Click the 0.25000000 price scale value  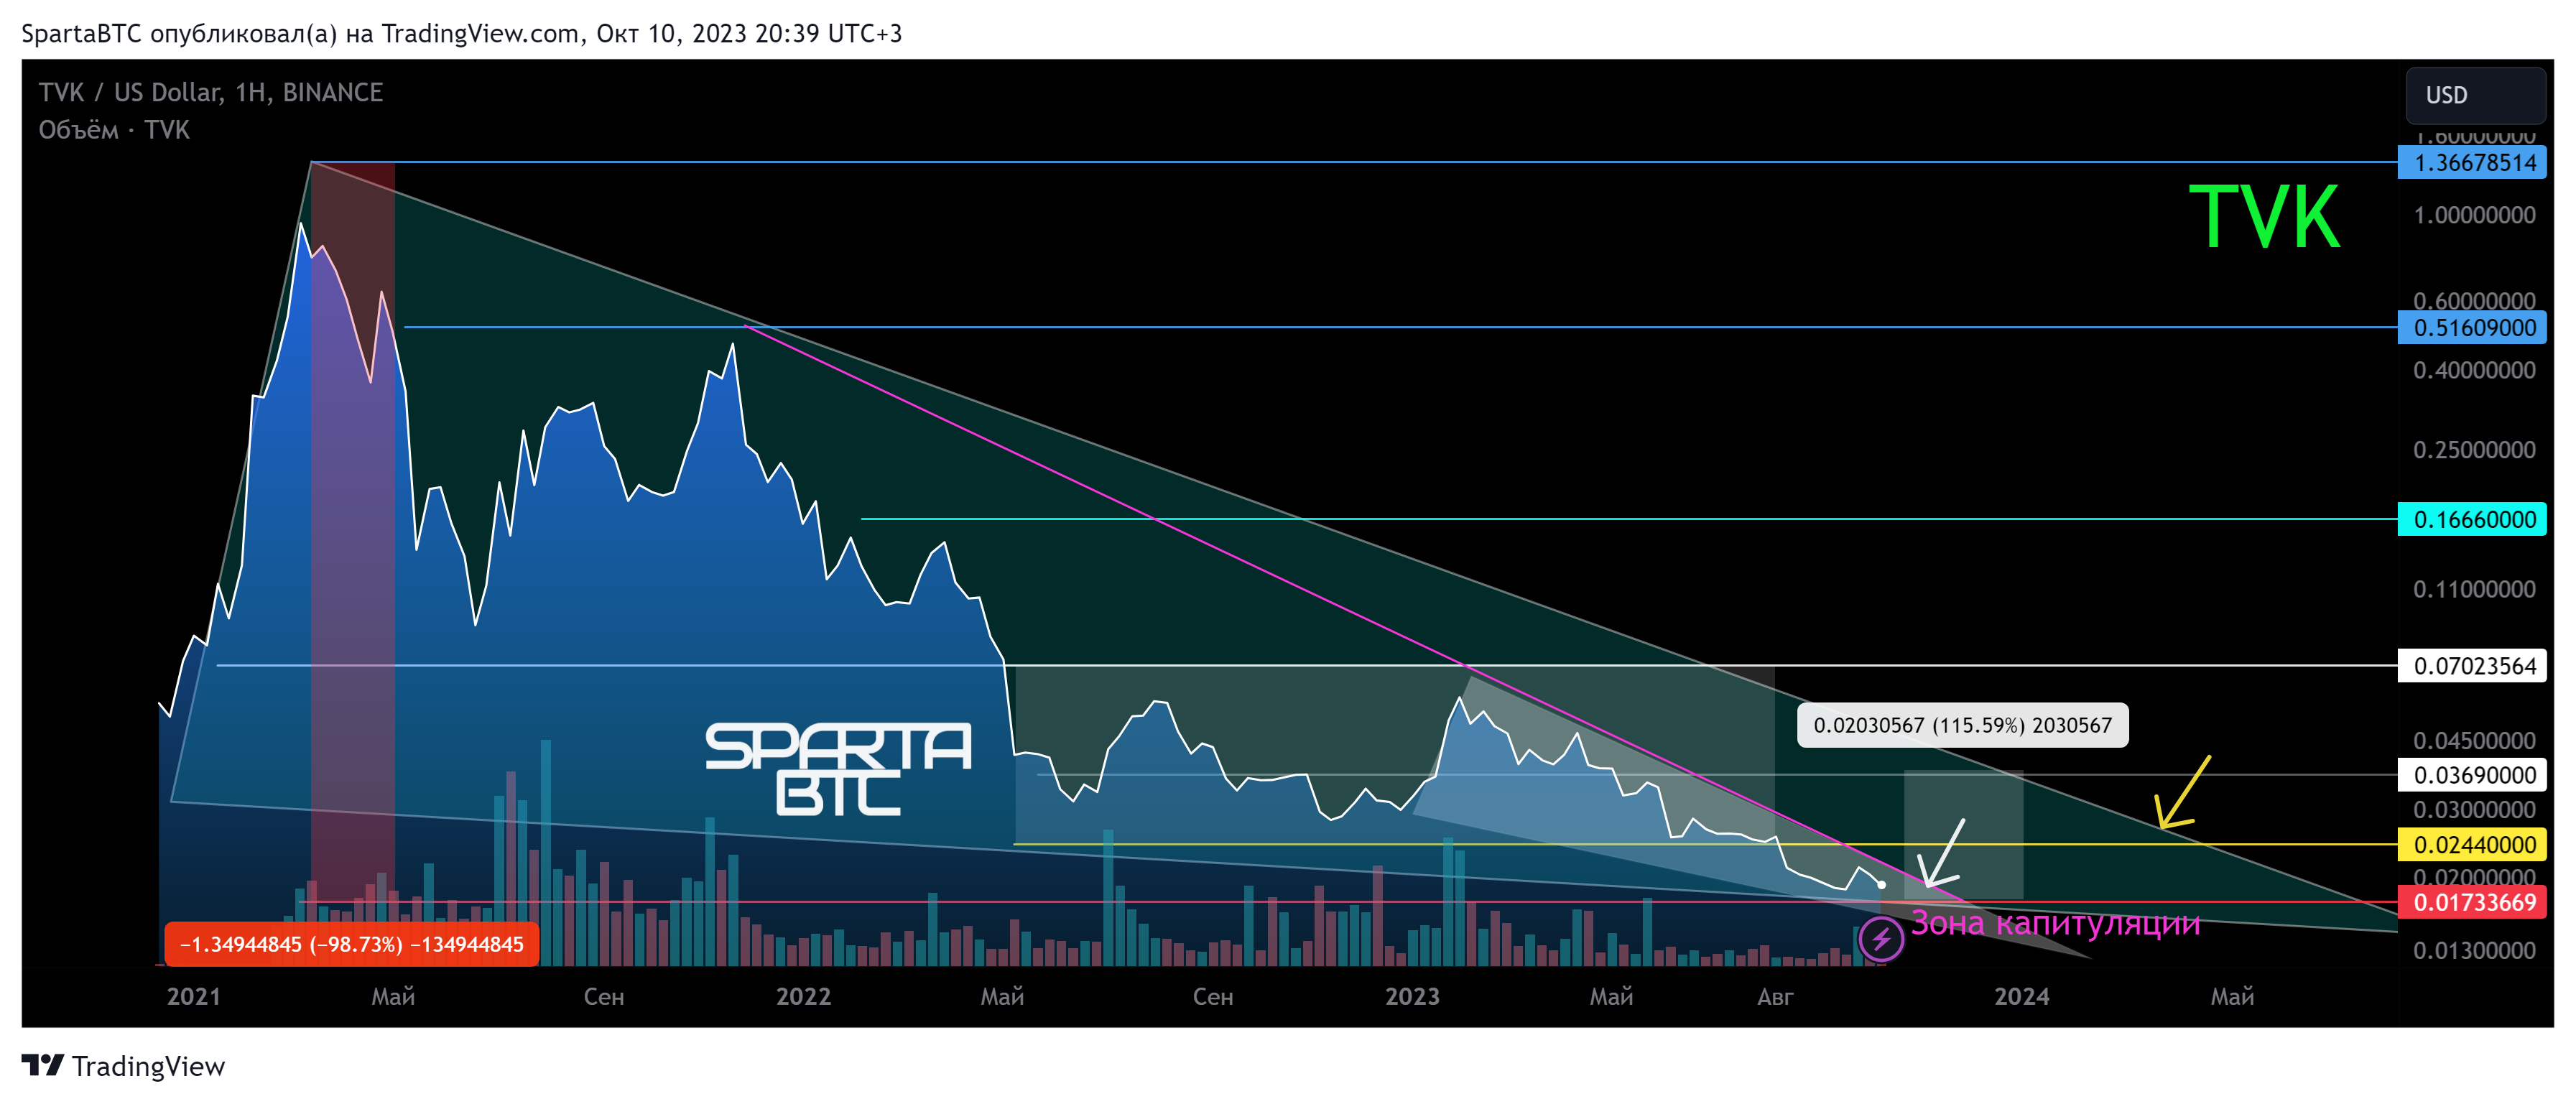pyautogui.click(x=2474, y=449)
